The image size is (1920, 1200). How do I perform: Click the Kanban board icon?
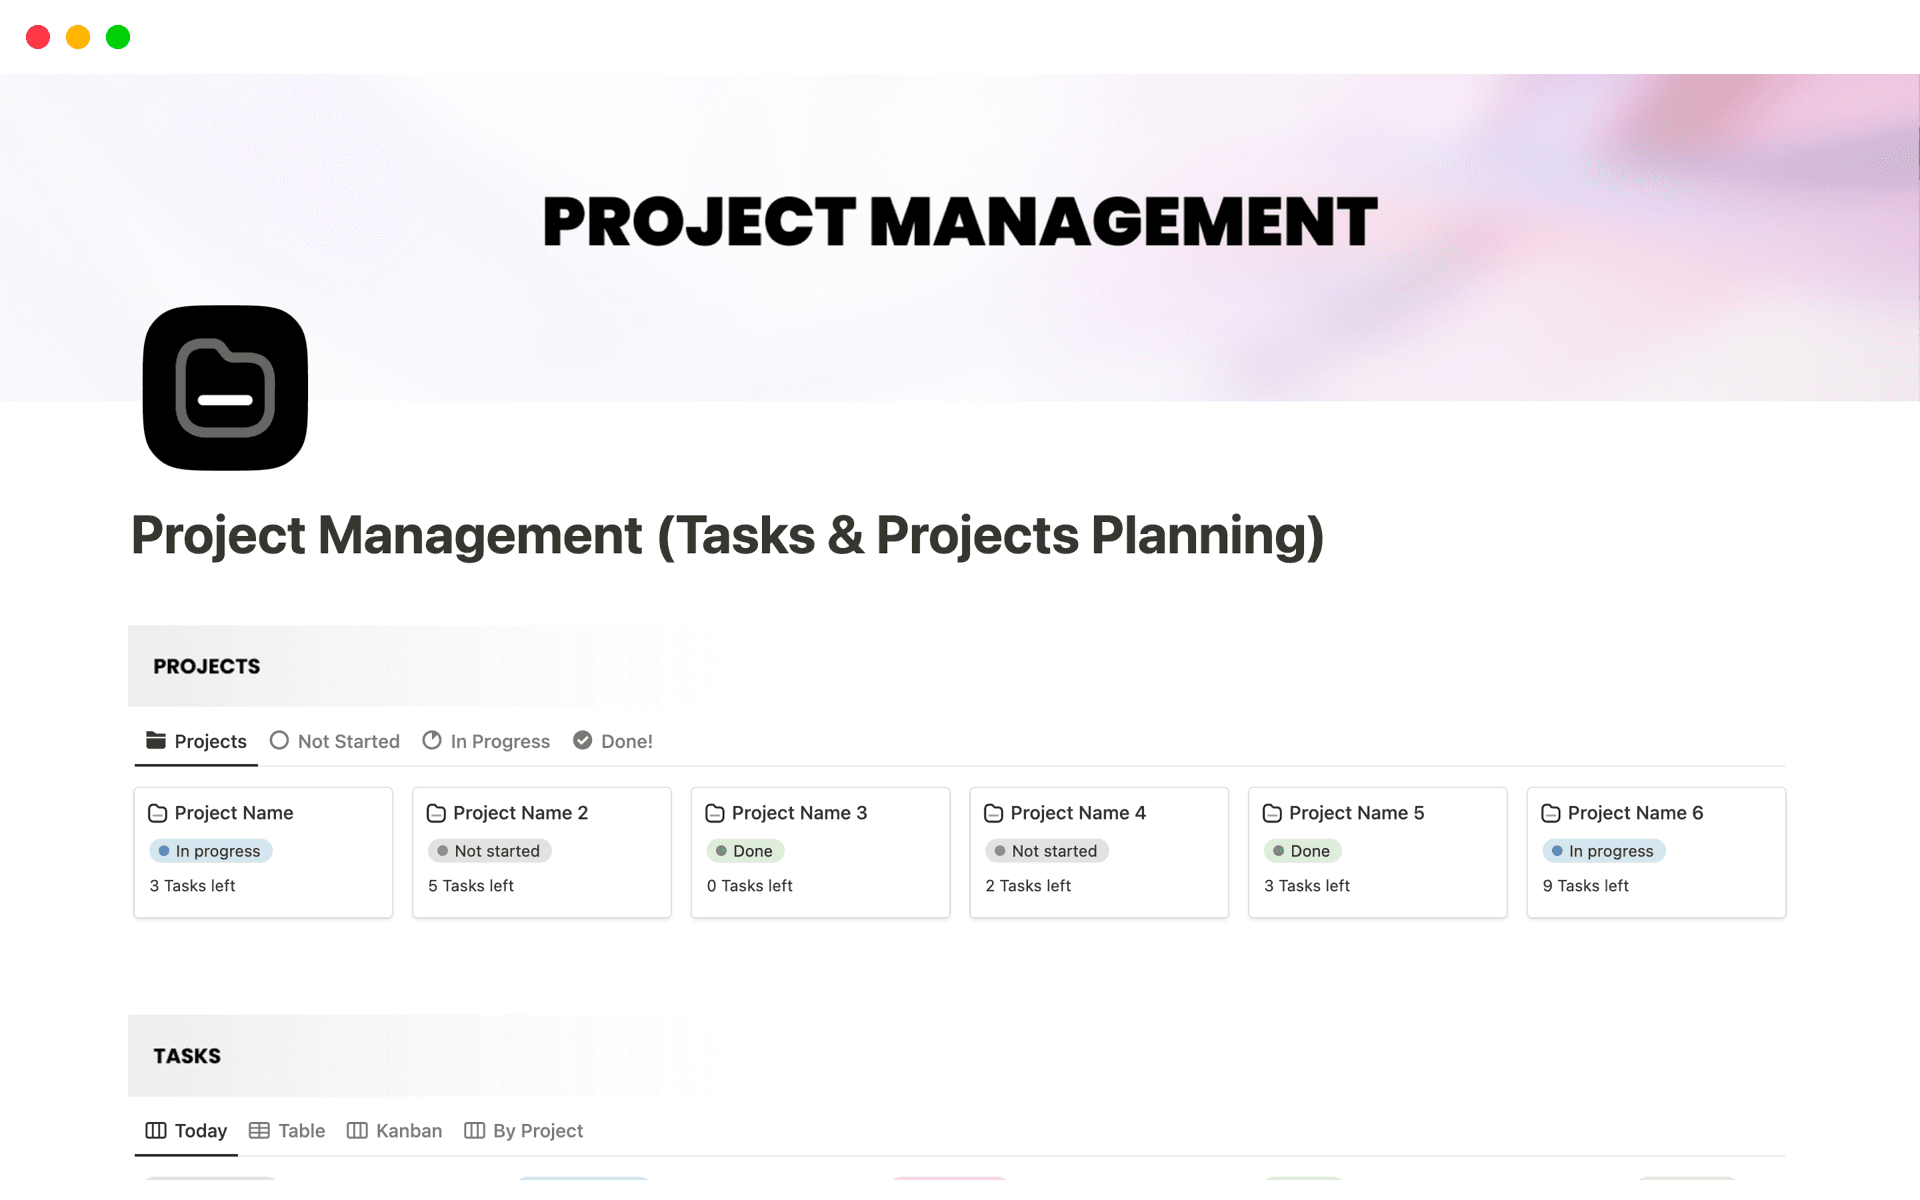click(358, 1130)
